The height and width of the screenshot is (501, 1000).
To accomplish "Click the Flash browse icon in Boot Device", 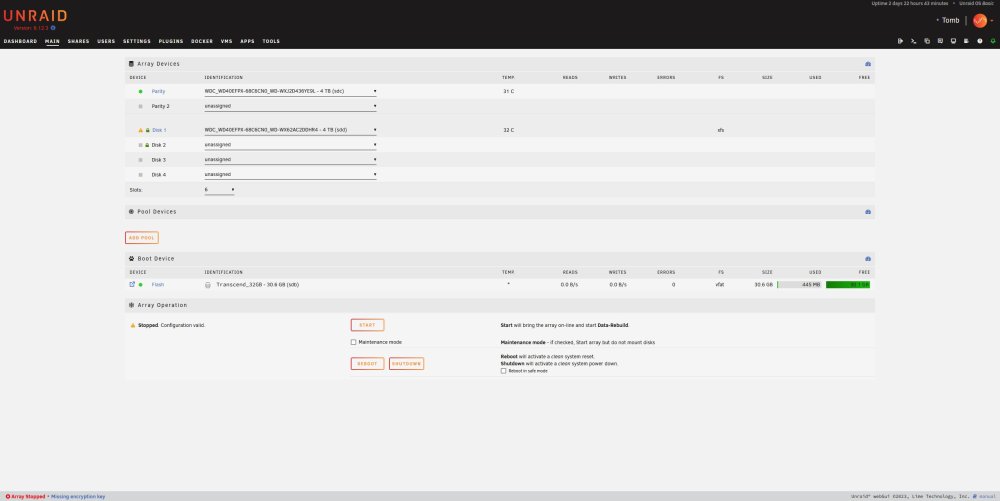I will [132, 284].
